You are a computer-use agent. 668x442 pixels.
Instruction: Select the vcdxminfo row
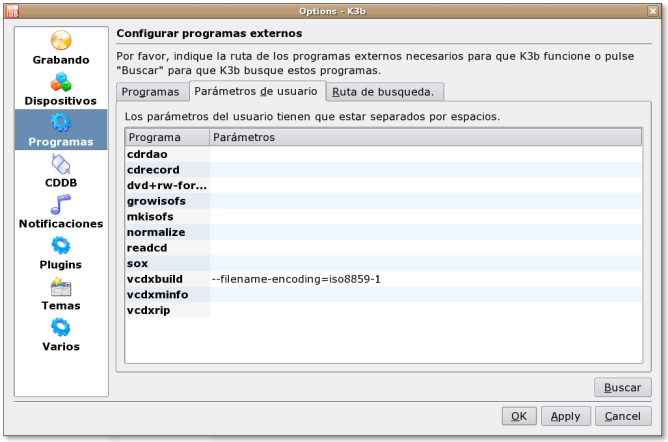(x=383, y=295)
